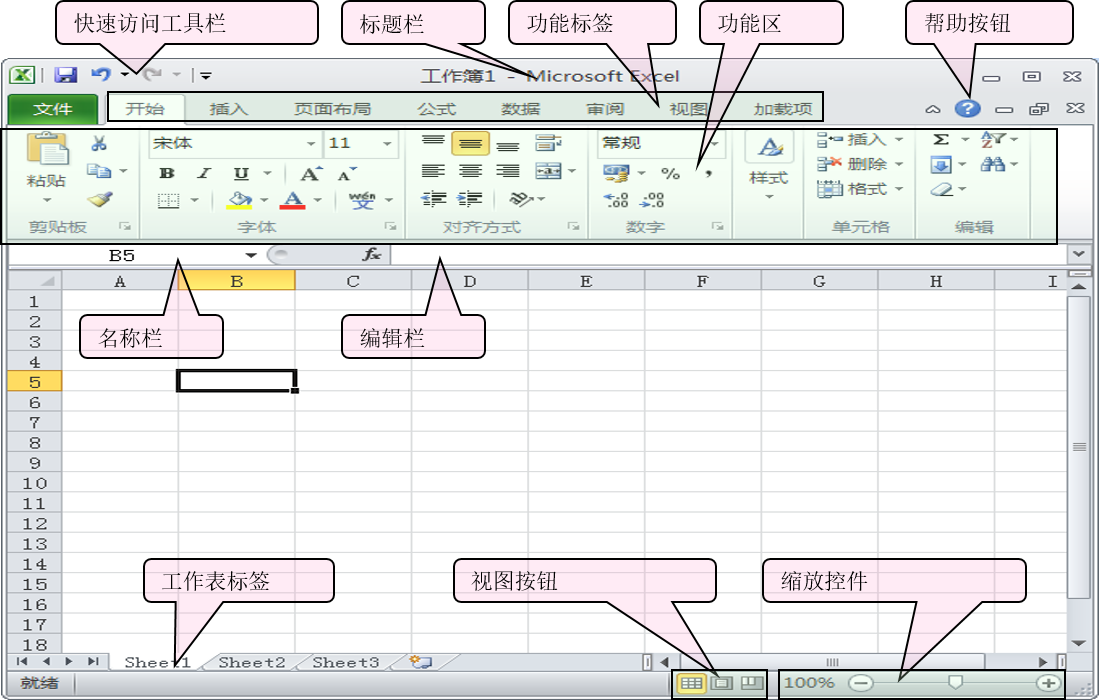The height and width of the screenshot is (700, 1099).
Task: Toggle center vertical alignment button
Action: click(470, 144)
